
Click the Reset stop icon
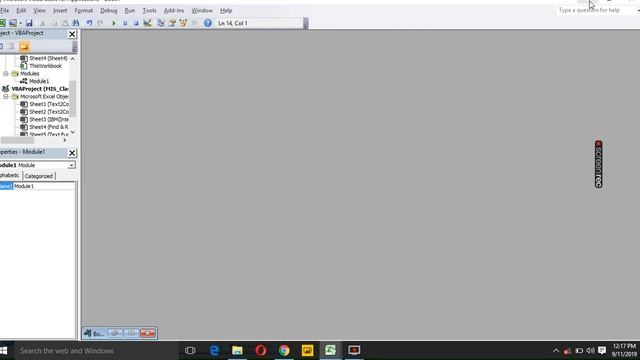[x=136, y=23]
